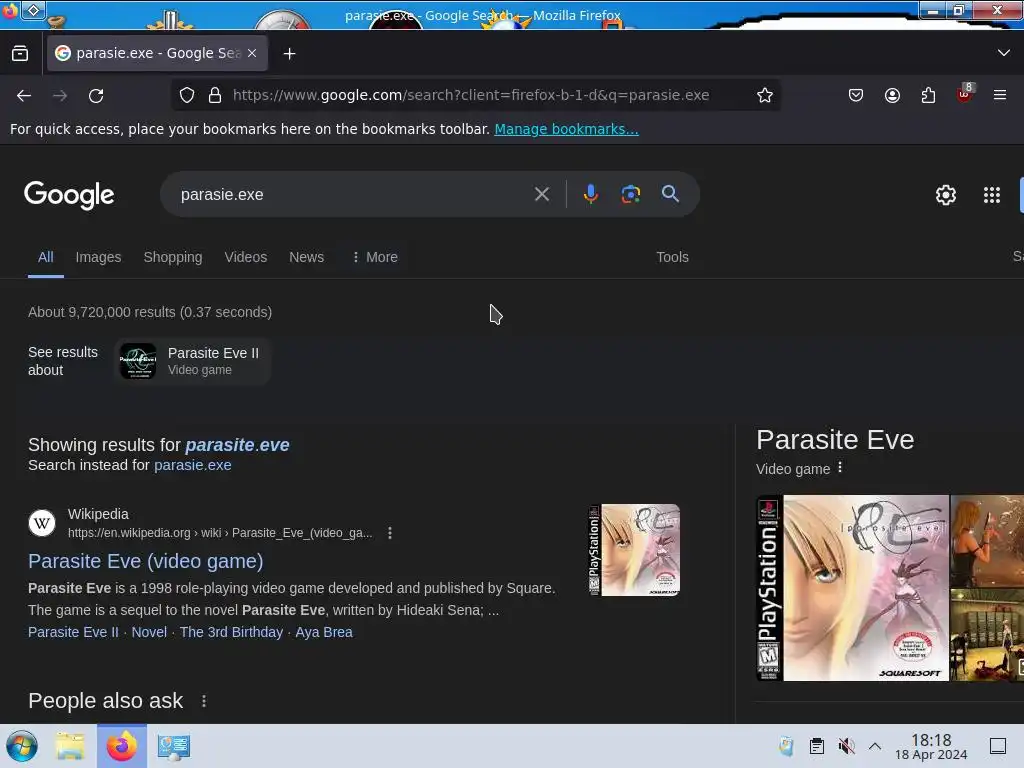Go back to the previous page
Screen dimensions: 1024x768
(x=24, y=95)
